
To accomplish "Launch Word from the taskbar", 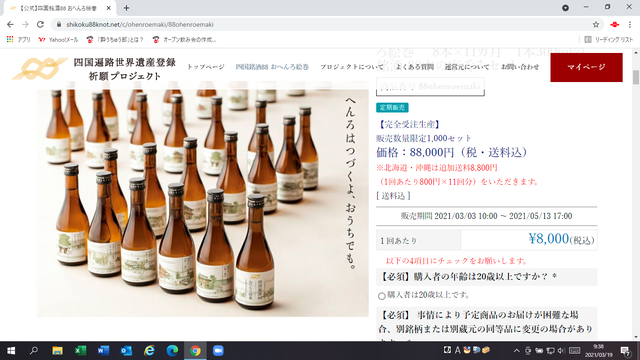I will 103,351.
